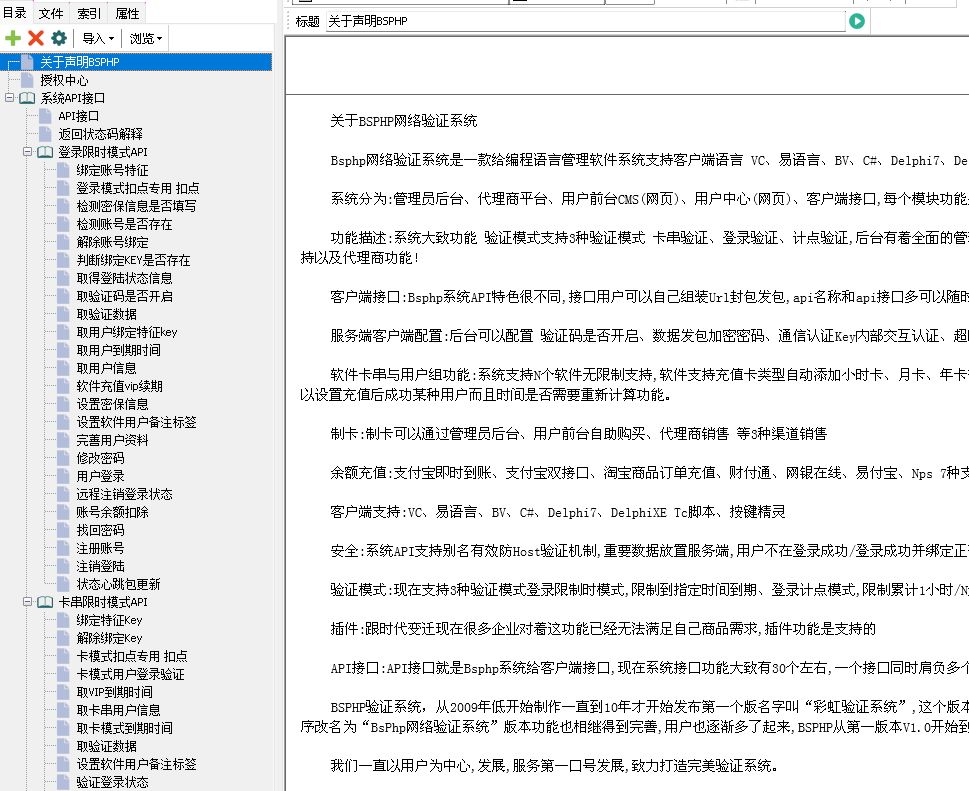
Task: Select 取卡模式到期时间 item
Action: click(x=124, y=728)
